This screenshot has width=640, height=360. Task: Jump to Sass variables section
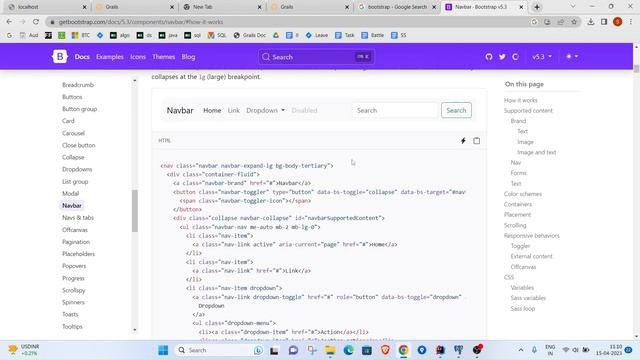[528, 298]
